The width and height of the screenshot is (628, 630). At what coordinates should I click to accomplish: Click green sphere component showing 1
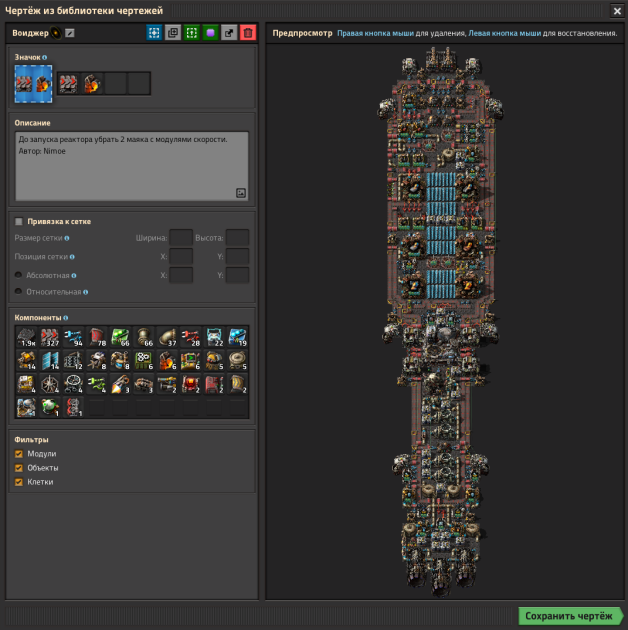click(x=50, y=407)
